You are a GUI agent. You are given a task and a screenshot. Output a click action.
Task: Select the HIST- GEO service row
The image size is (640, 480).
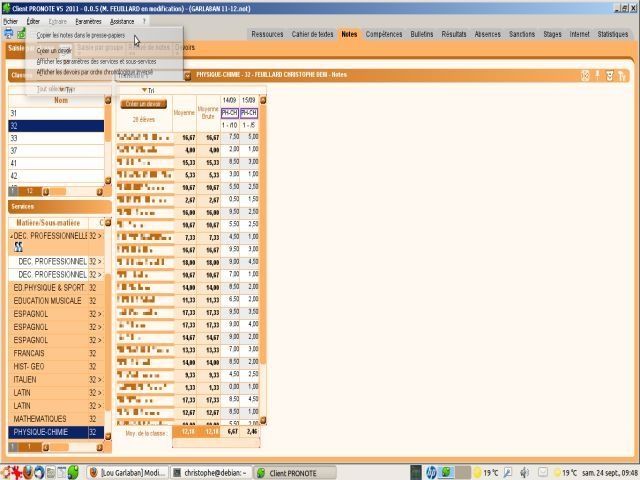56,367
